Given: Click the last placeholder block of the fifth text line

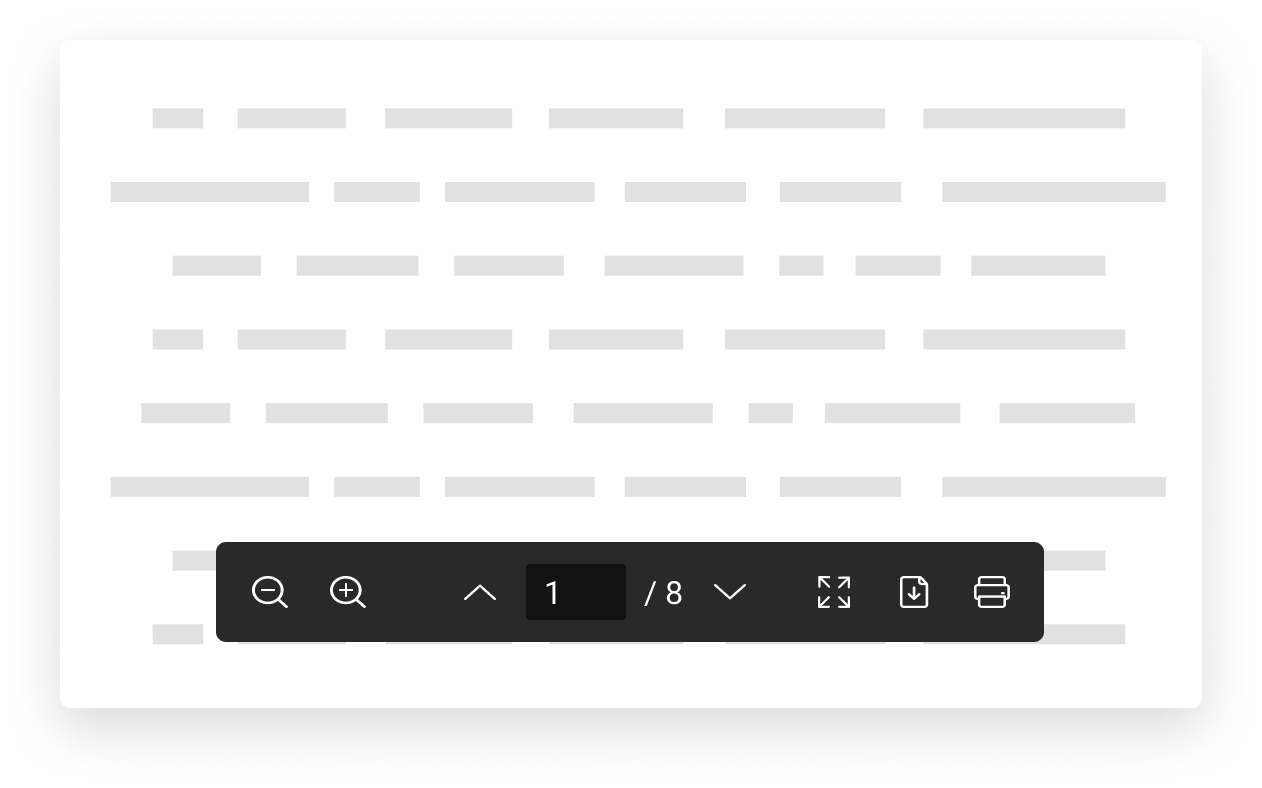Looking at the screenshot, I should pos(1067,413).
